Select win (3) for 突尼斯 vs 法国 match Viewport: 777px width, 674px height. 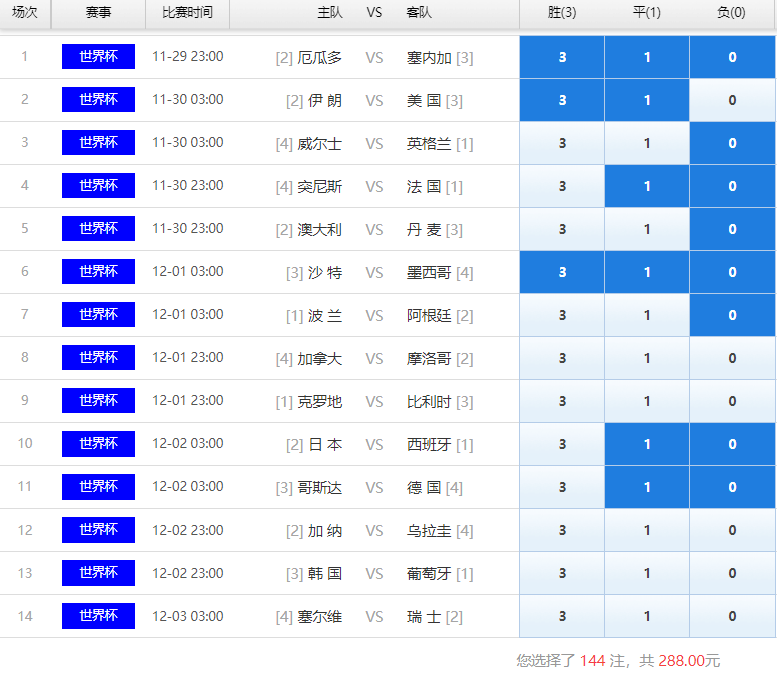562,186
